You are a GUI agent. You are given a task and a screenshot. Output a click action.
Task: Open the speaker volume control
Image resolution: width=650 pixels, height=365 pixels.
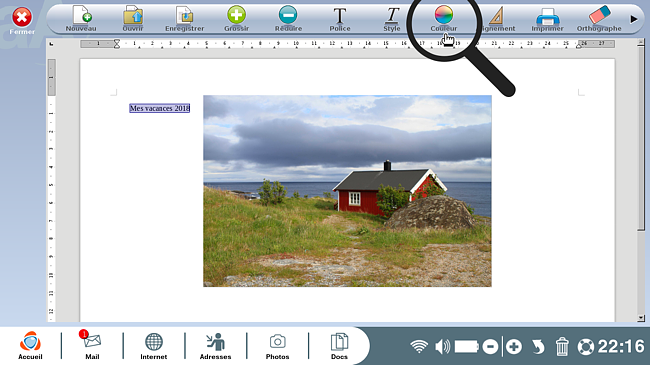[x=443, y=346]
